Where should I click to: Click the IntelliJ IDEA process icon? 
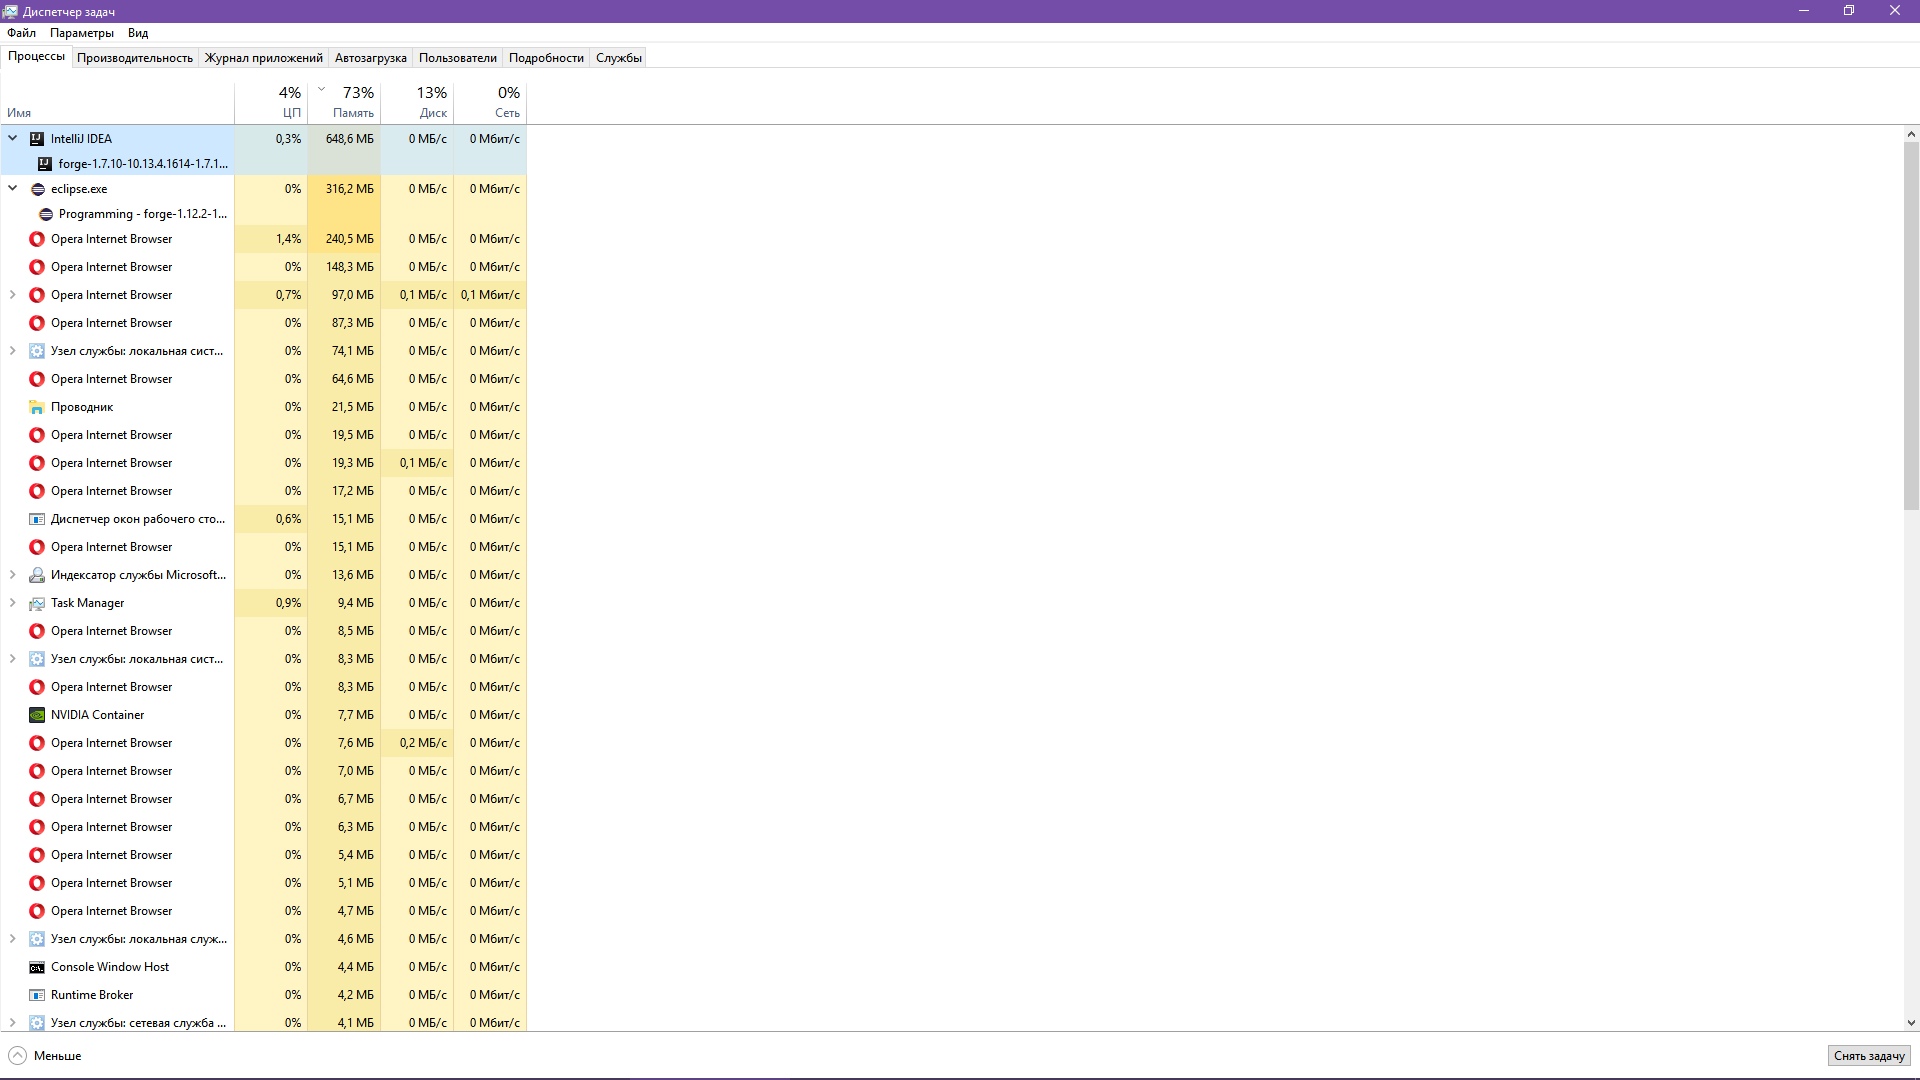(37, 139)
